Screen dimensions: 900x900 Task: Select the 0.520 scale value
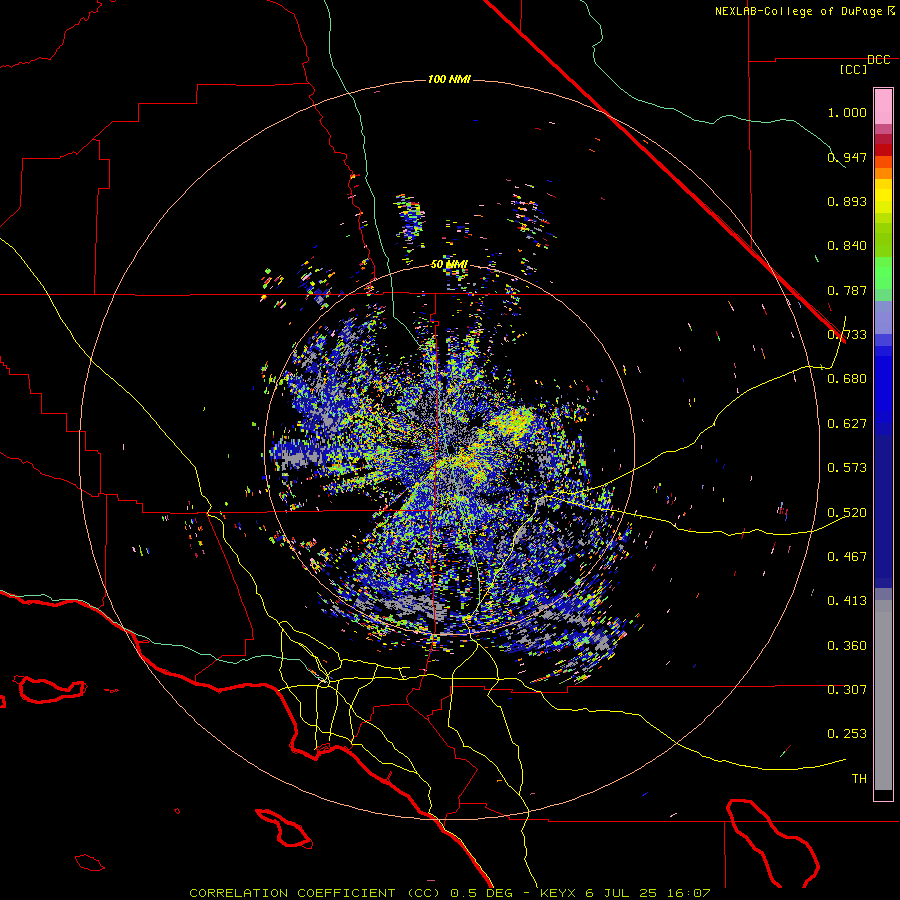point(847,513)
